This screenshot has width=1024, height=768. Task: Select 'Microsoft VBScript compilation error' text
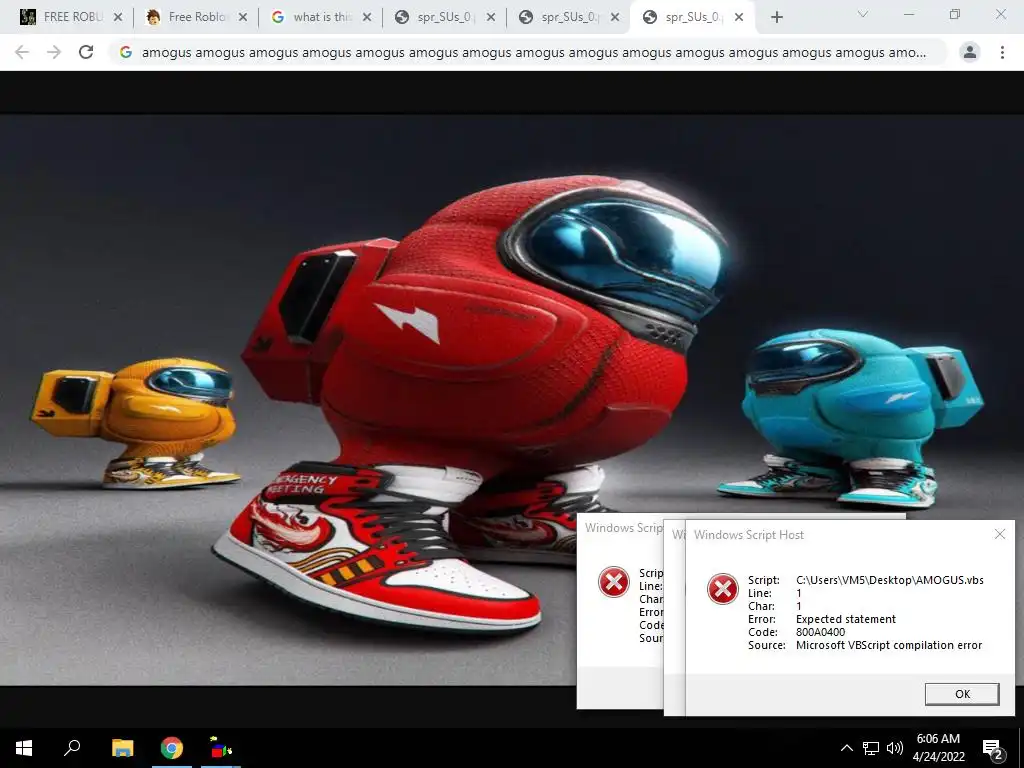click(x=889, y=645)
